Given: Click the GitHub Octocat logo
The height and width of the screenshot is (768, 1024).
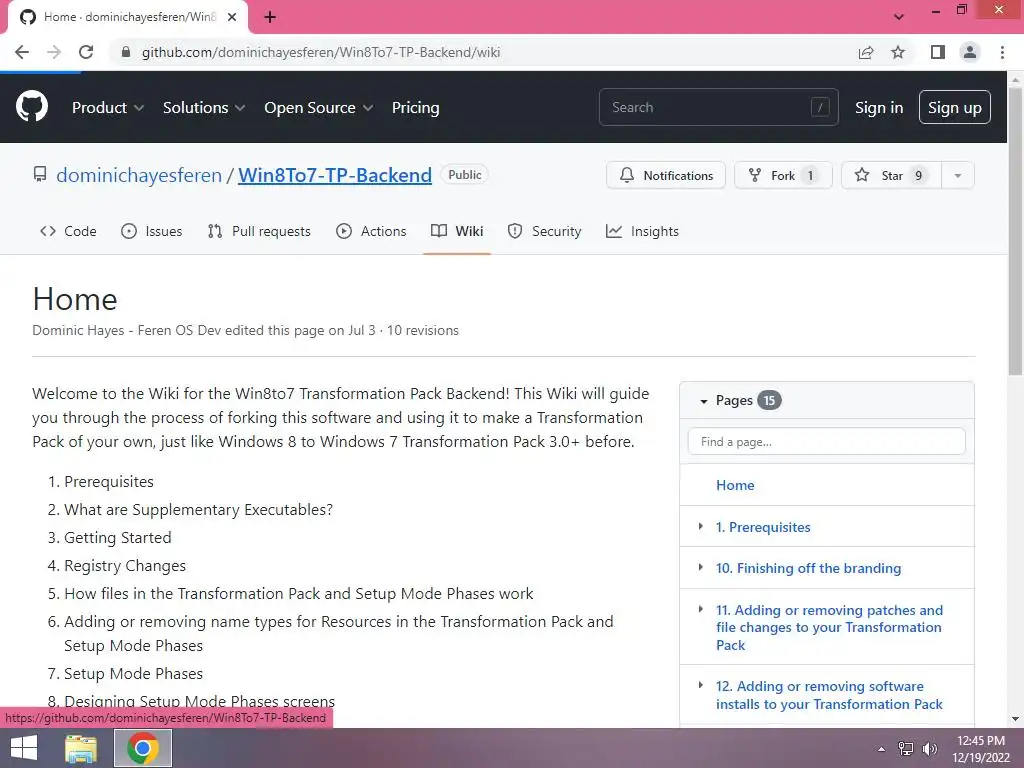Looking at the screenshot, I should click(x=32, y=107).
